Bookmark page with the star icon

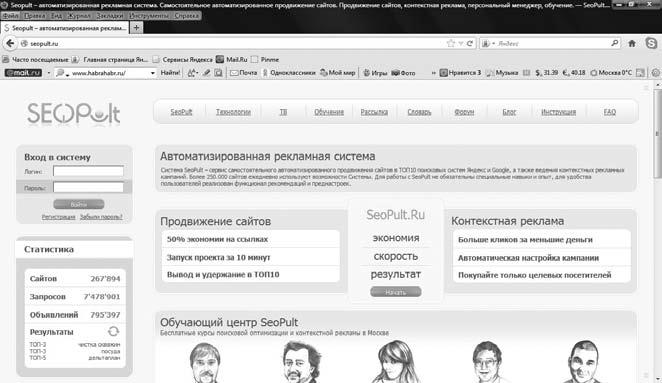(x=451, y=43)
